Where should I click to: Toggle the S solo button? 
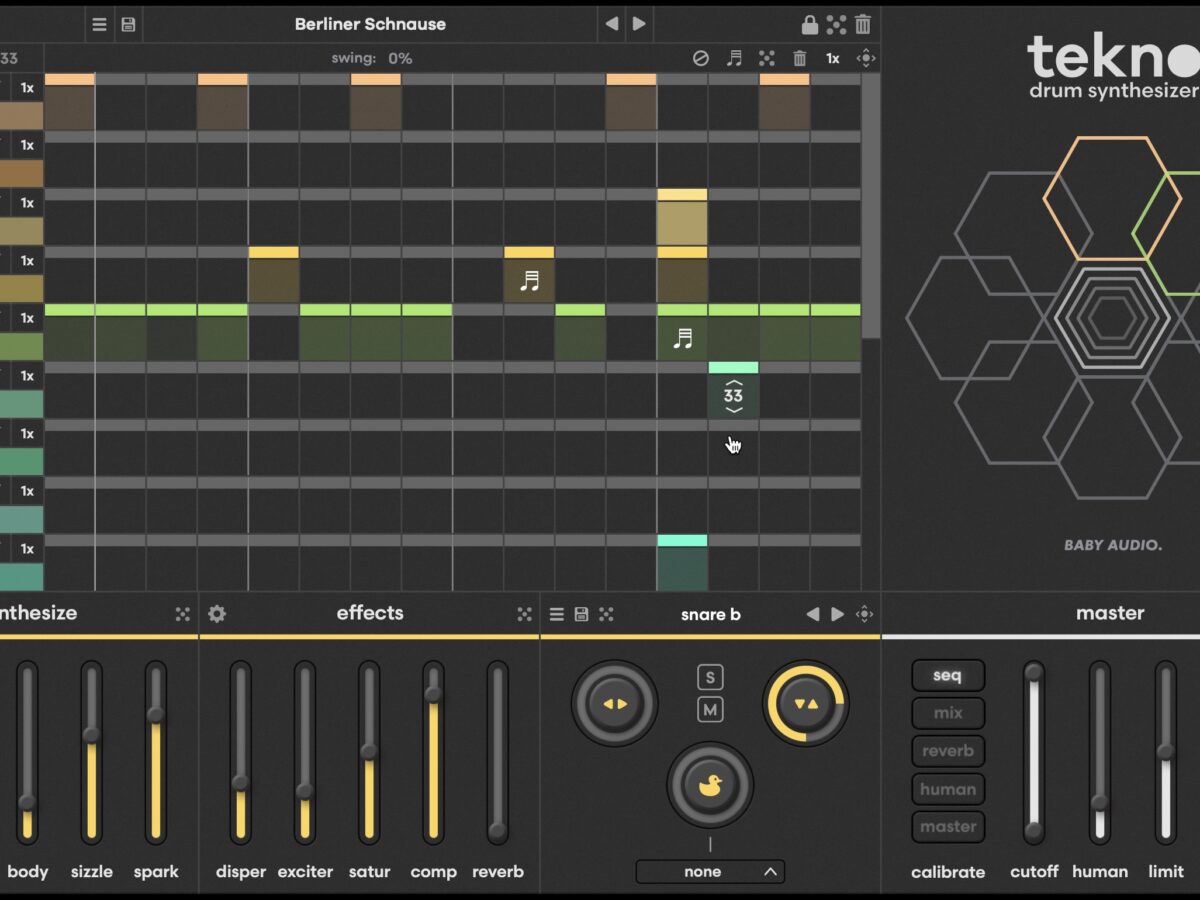pos(710,677)
